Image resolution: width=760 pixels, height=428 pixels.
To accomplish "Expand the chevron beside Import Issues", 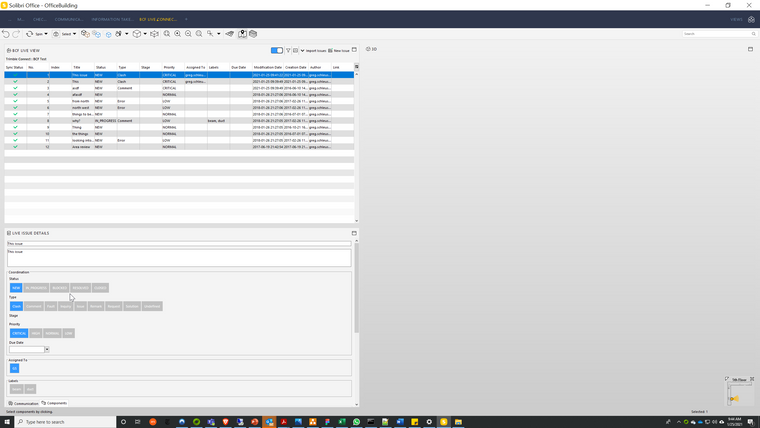I will pos(302,50).
